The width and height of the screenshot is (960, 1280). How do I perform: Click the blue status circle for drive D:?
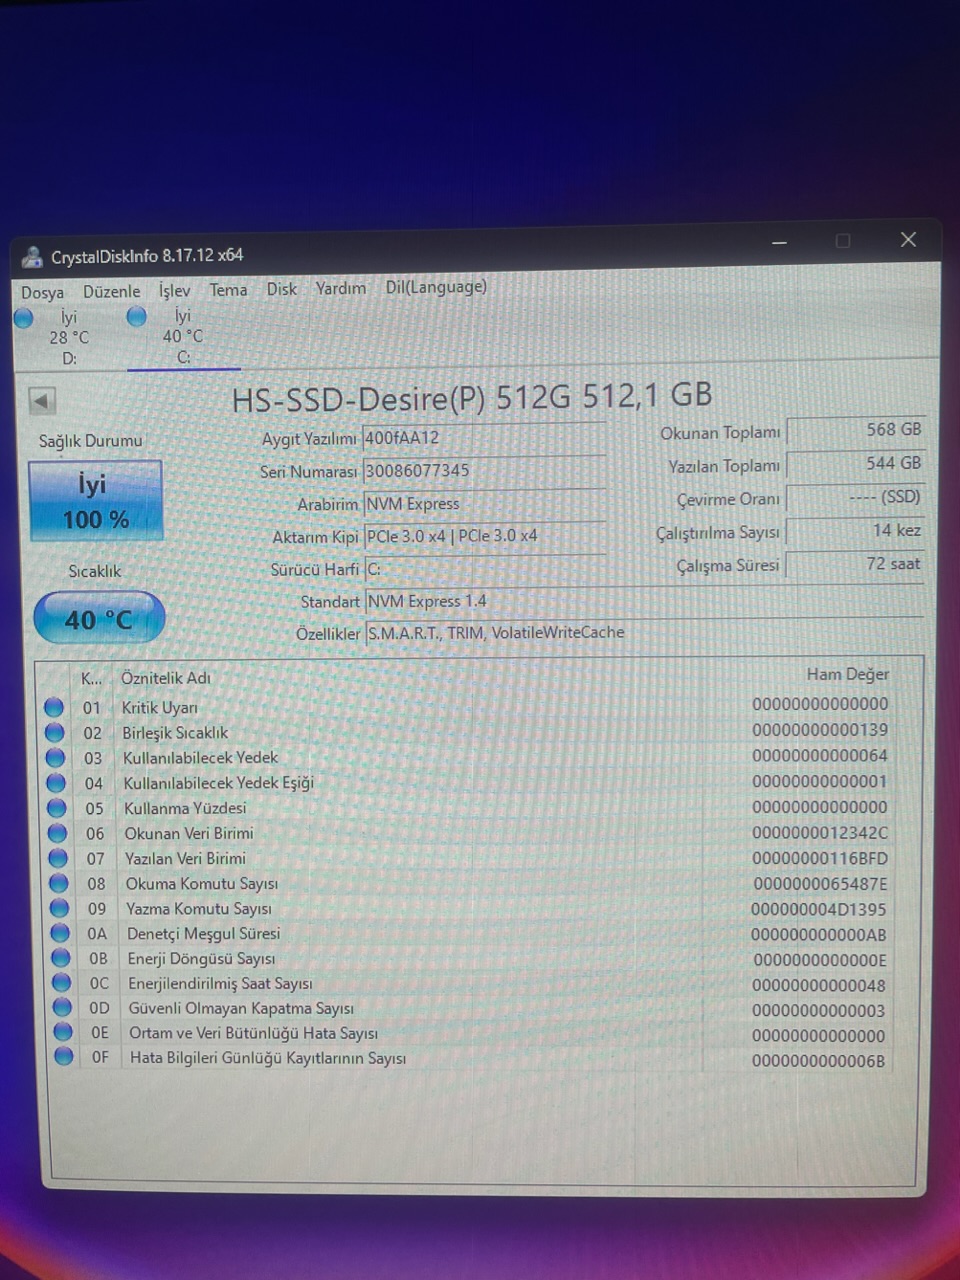click(24, 318)
